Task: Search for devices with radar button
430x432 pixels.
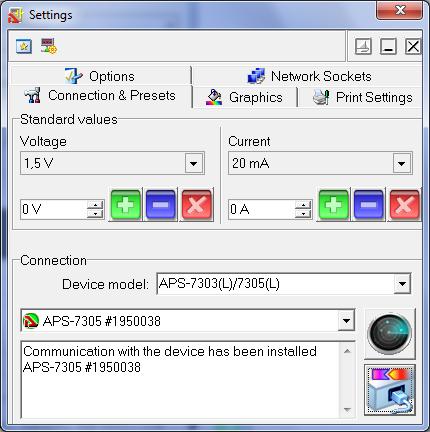Action: coord(390,334)
